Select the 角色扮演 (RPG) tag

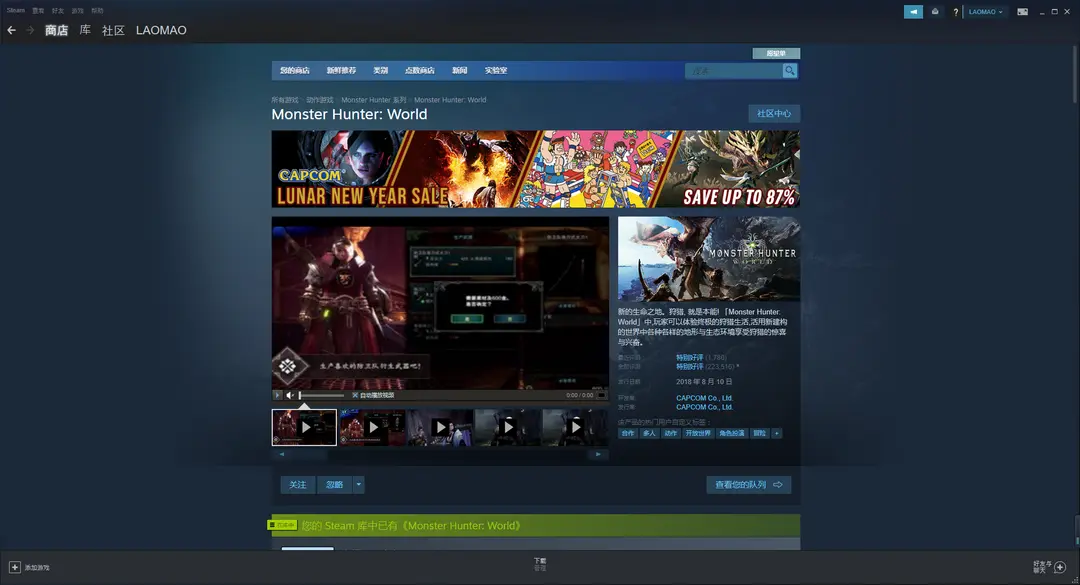[x=731, y=433]
